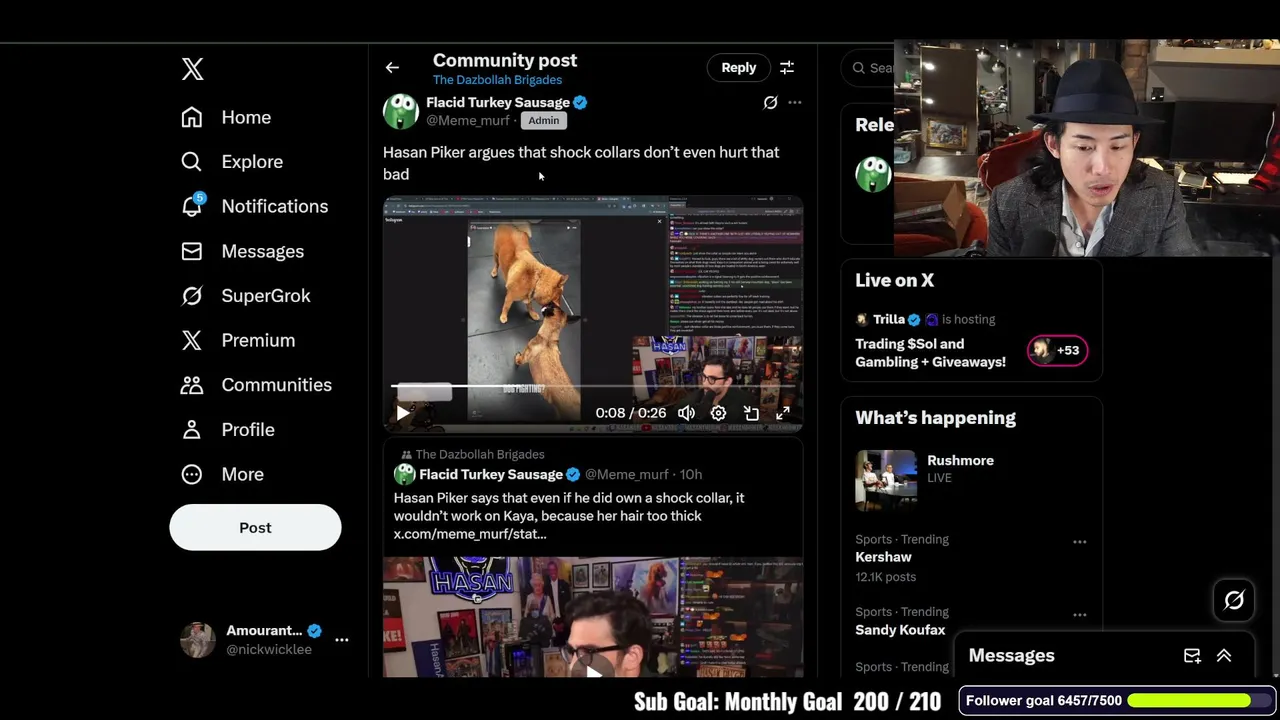Image resolution: width=1280 pixels, height=720 pixels.
Task: Expand the Messages drawer
Action: [1224, 656]
